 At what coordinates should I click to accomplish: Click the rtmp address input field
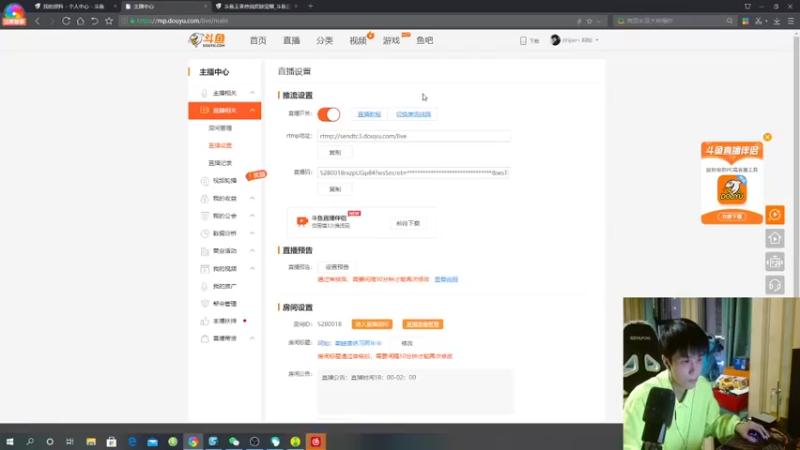point(413,136)
